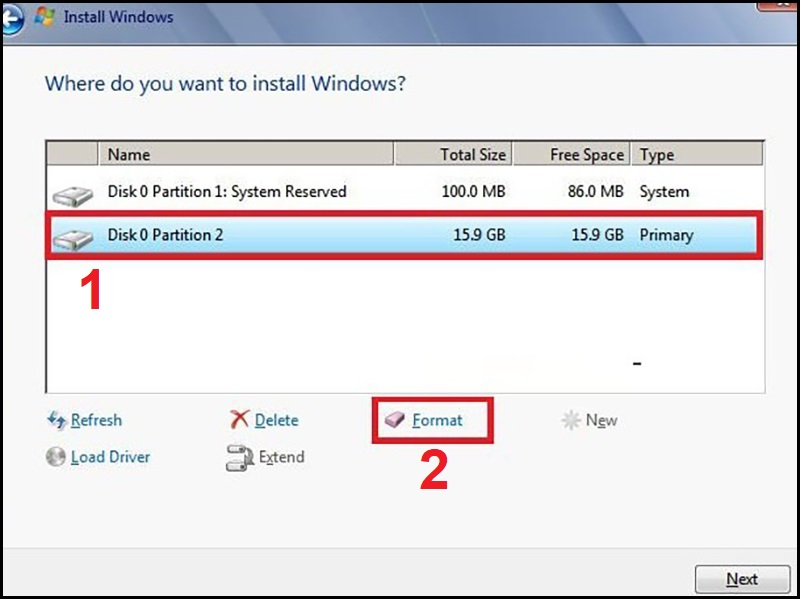Click the Type column header
Viewport: 800px width, 599px height.
(x=697, y=154)
